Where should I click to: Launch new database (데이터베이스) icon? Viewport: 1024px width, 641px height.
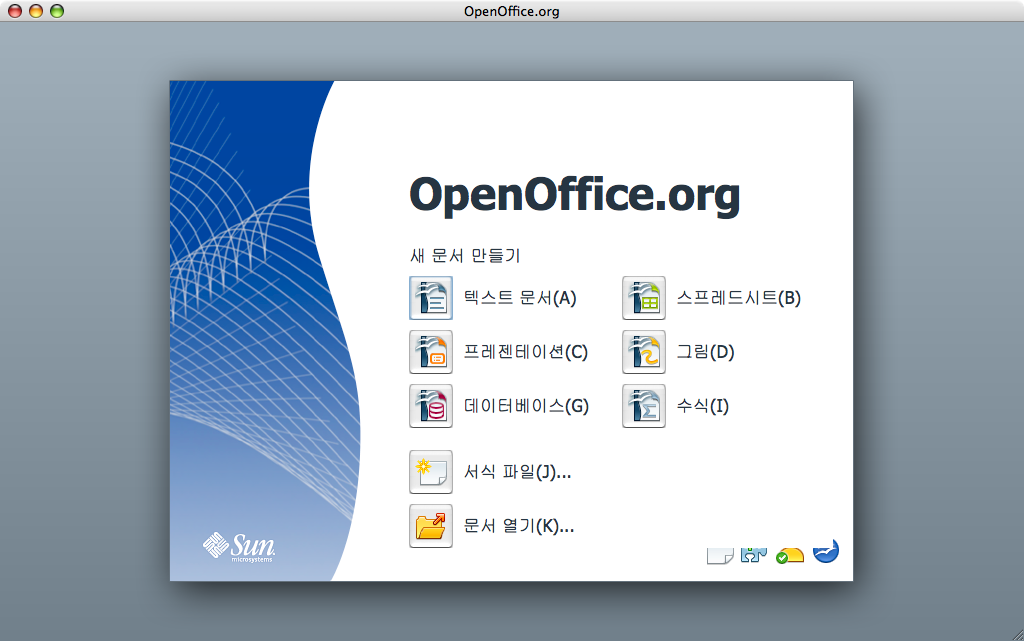pos(431,406)
